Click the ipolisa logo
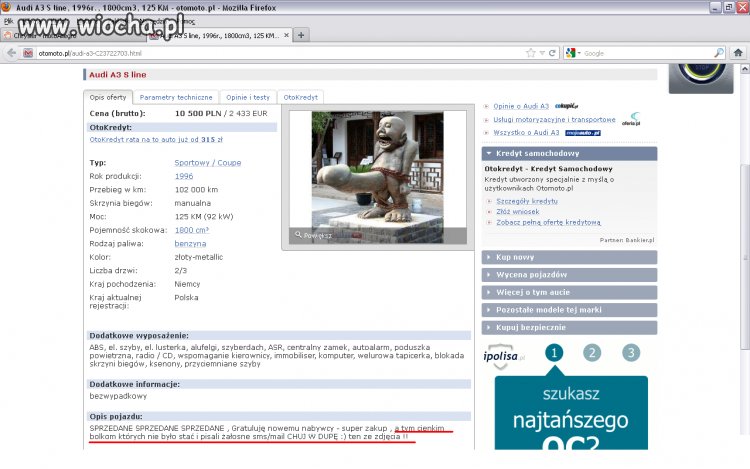The width and height of the screenshot is (750, 469). pyautogui.click(x=503, y=357)
